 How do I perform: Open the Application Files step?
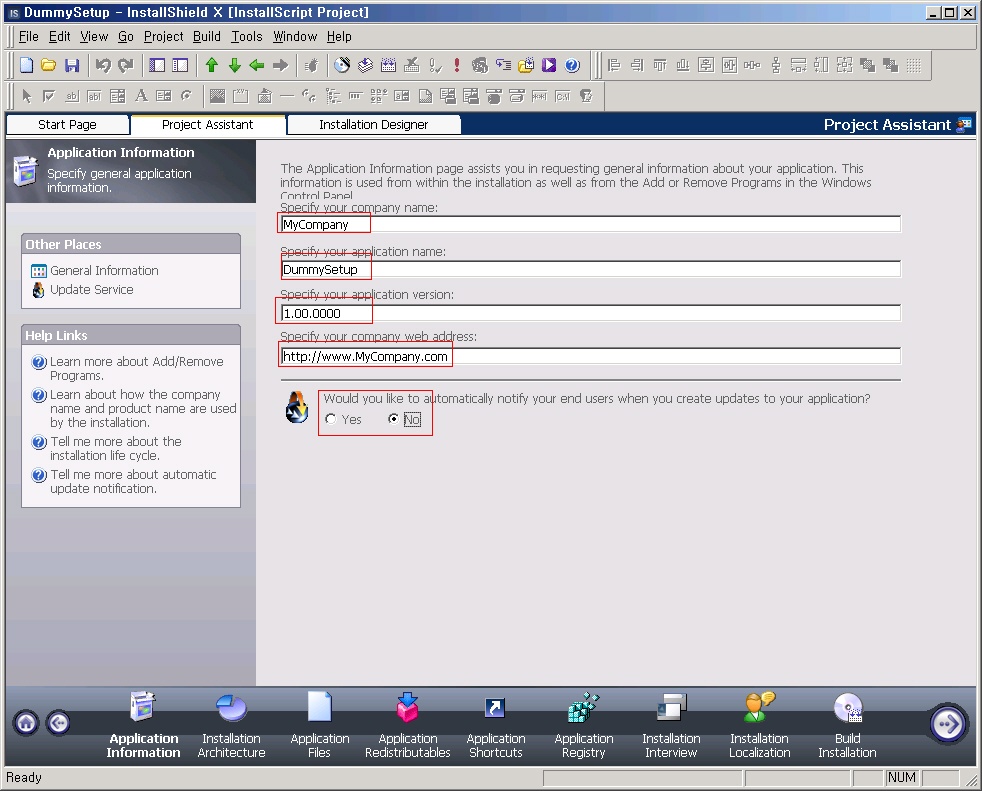pyautogui.click(x=319, y=725)
